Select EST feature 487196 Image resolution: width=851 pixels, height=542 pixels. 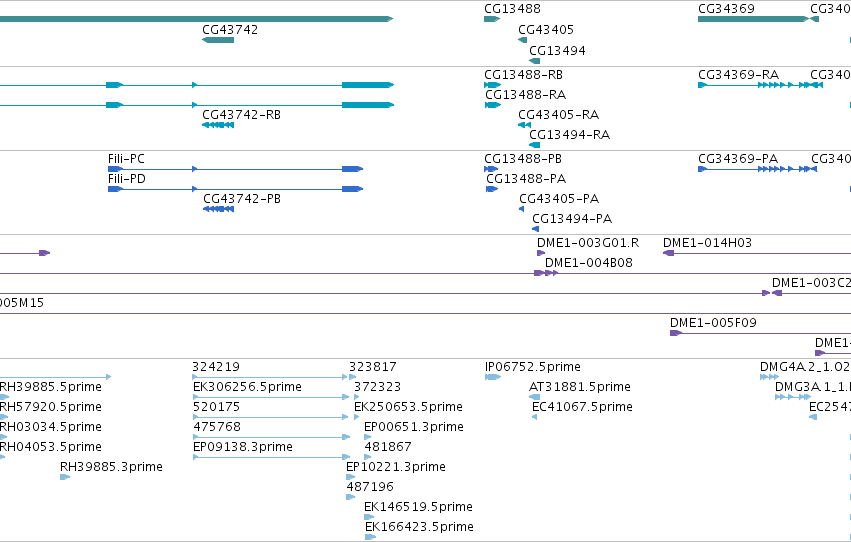pyautogui.click(x=351, y=498)
